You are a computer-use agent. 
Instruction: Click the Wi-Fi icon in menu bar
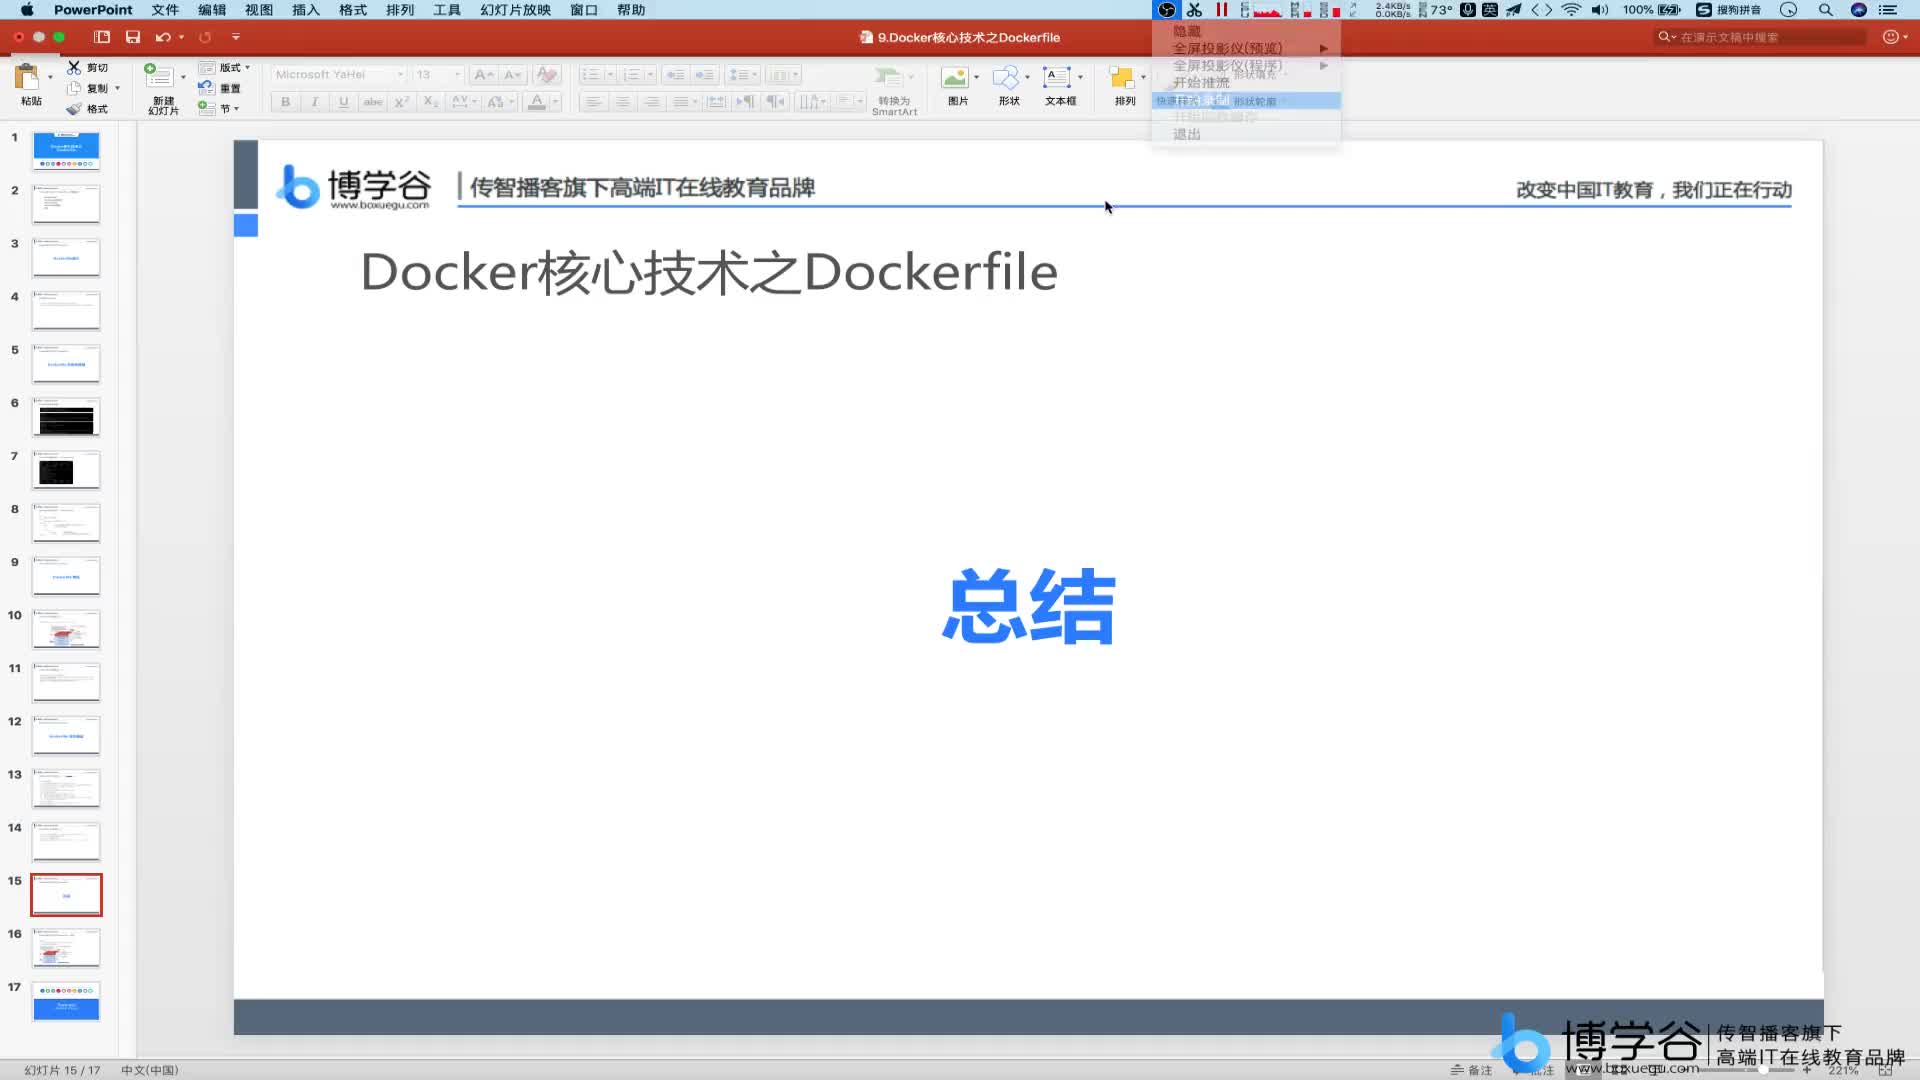tap(1571, 10)
